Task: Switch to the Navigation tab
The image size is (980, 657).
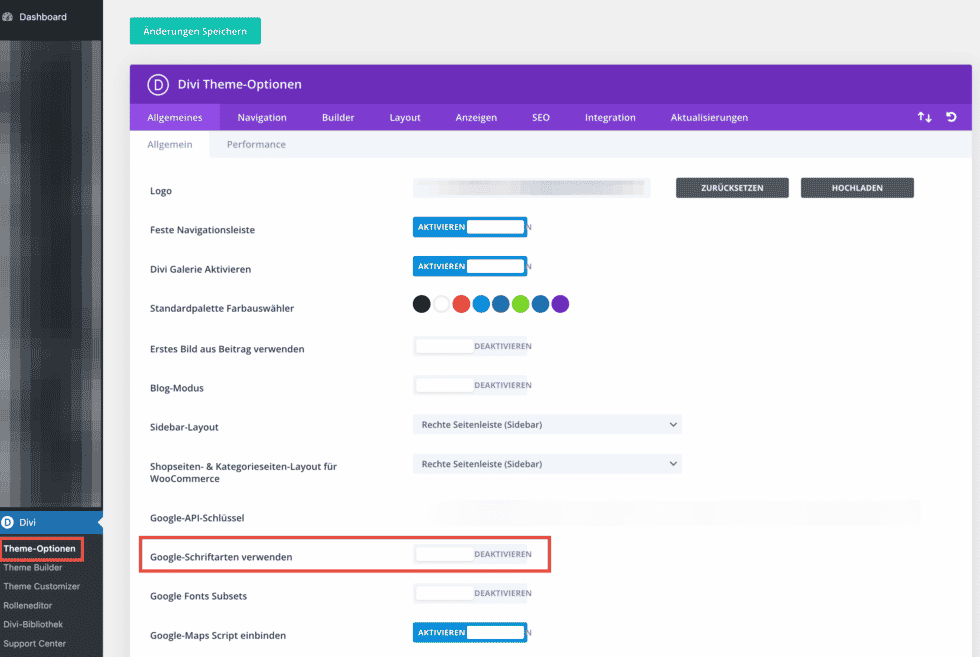Action: click(x=262, y=118)
